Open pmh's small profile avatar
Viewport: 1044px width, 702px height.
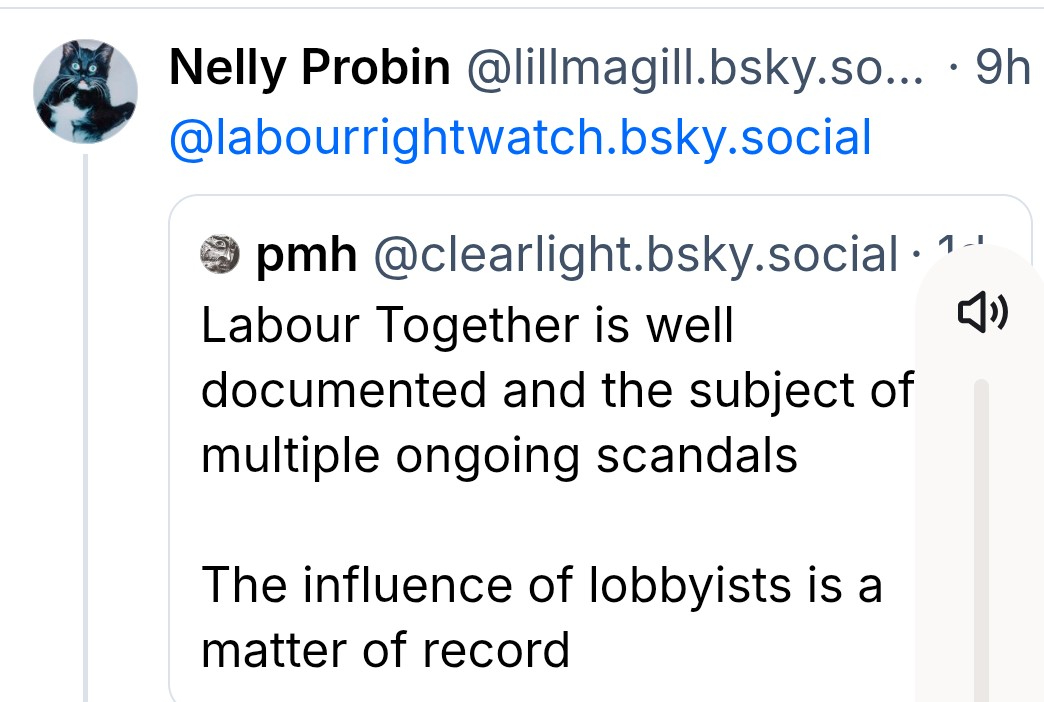(x=220, y=255)
